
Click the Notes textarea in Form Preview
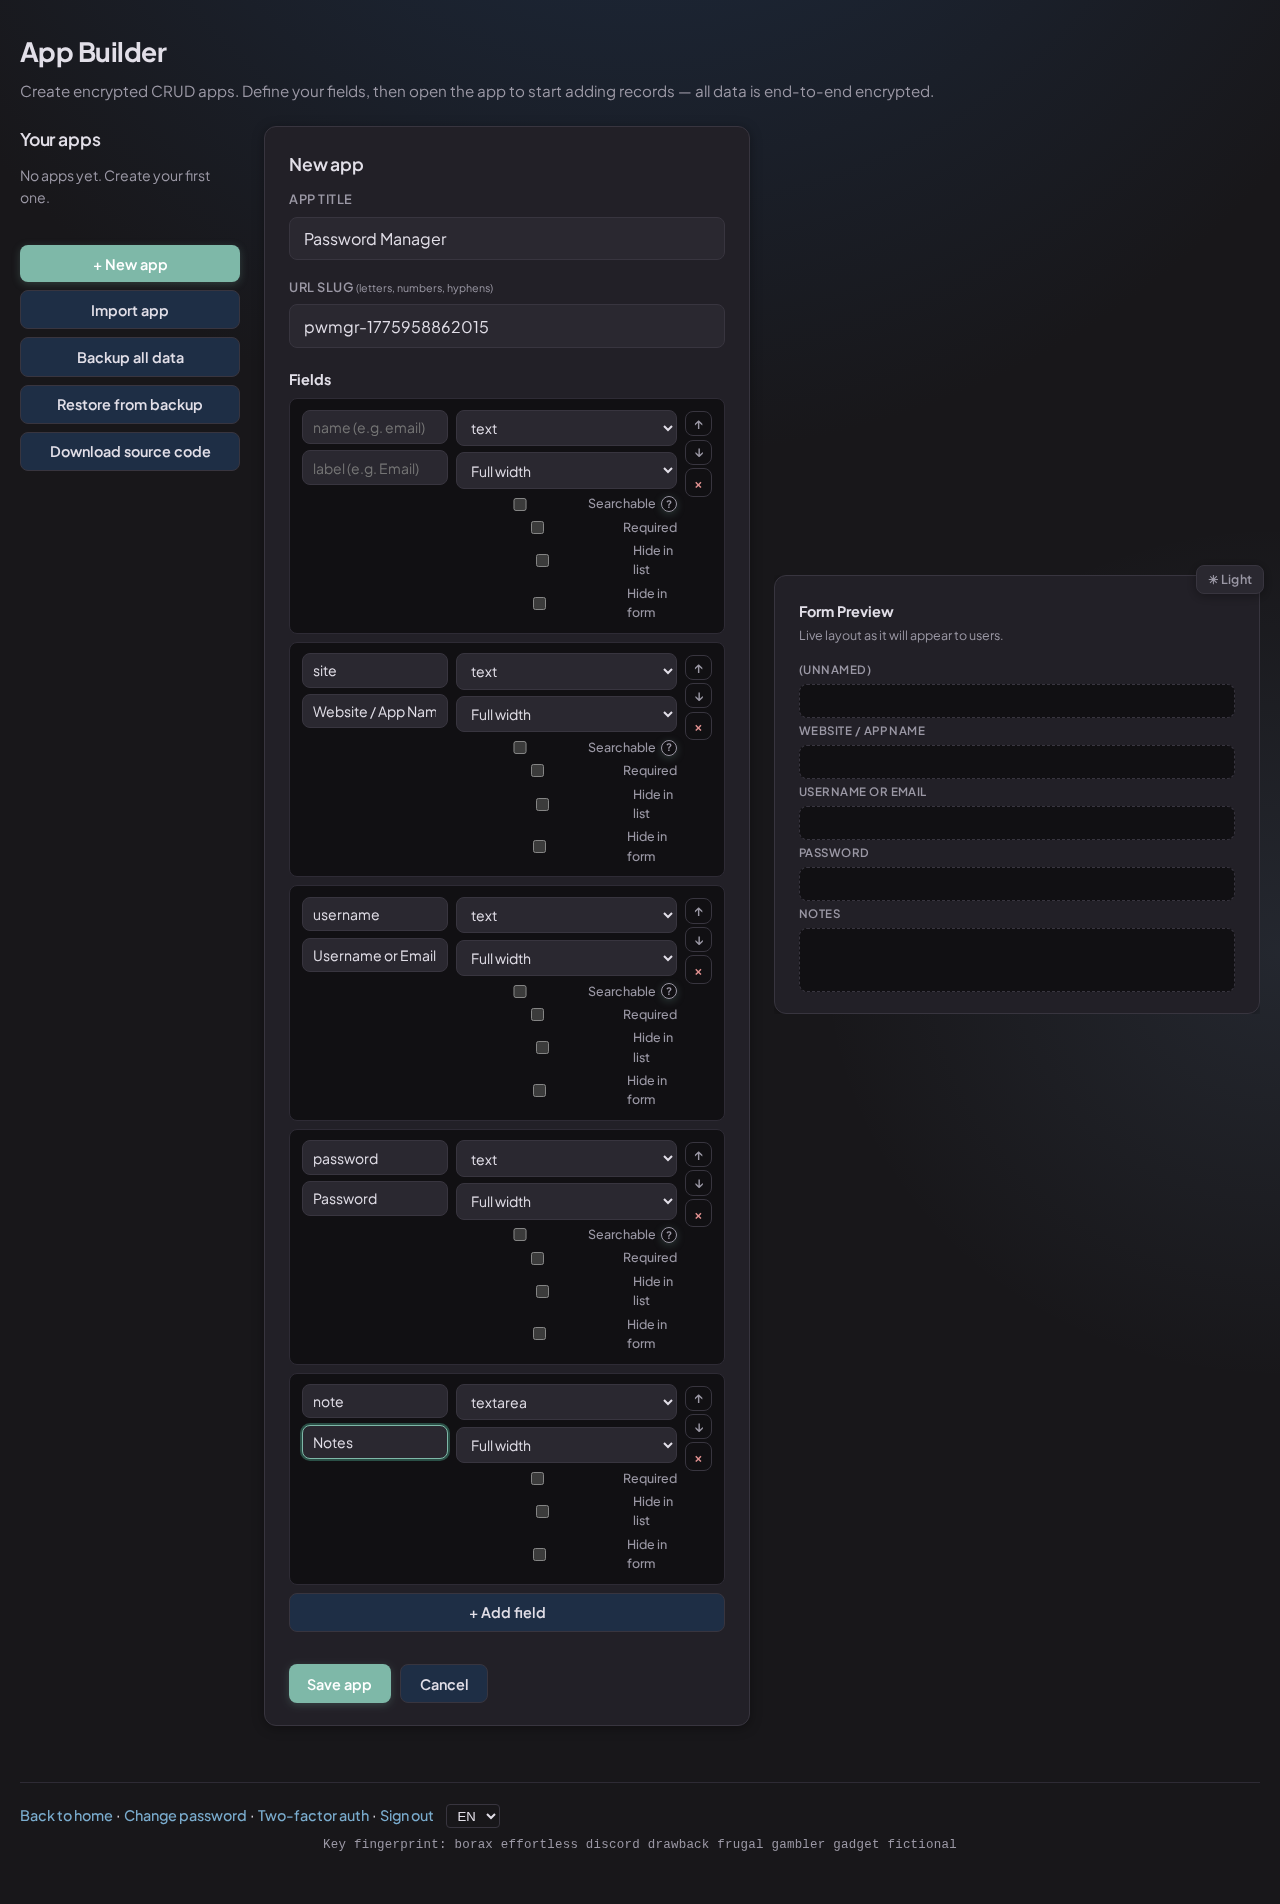[x=1017, y=960]
